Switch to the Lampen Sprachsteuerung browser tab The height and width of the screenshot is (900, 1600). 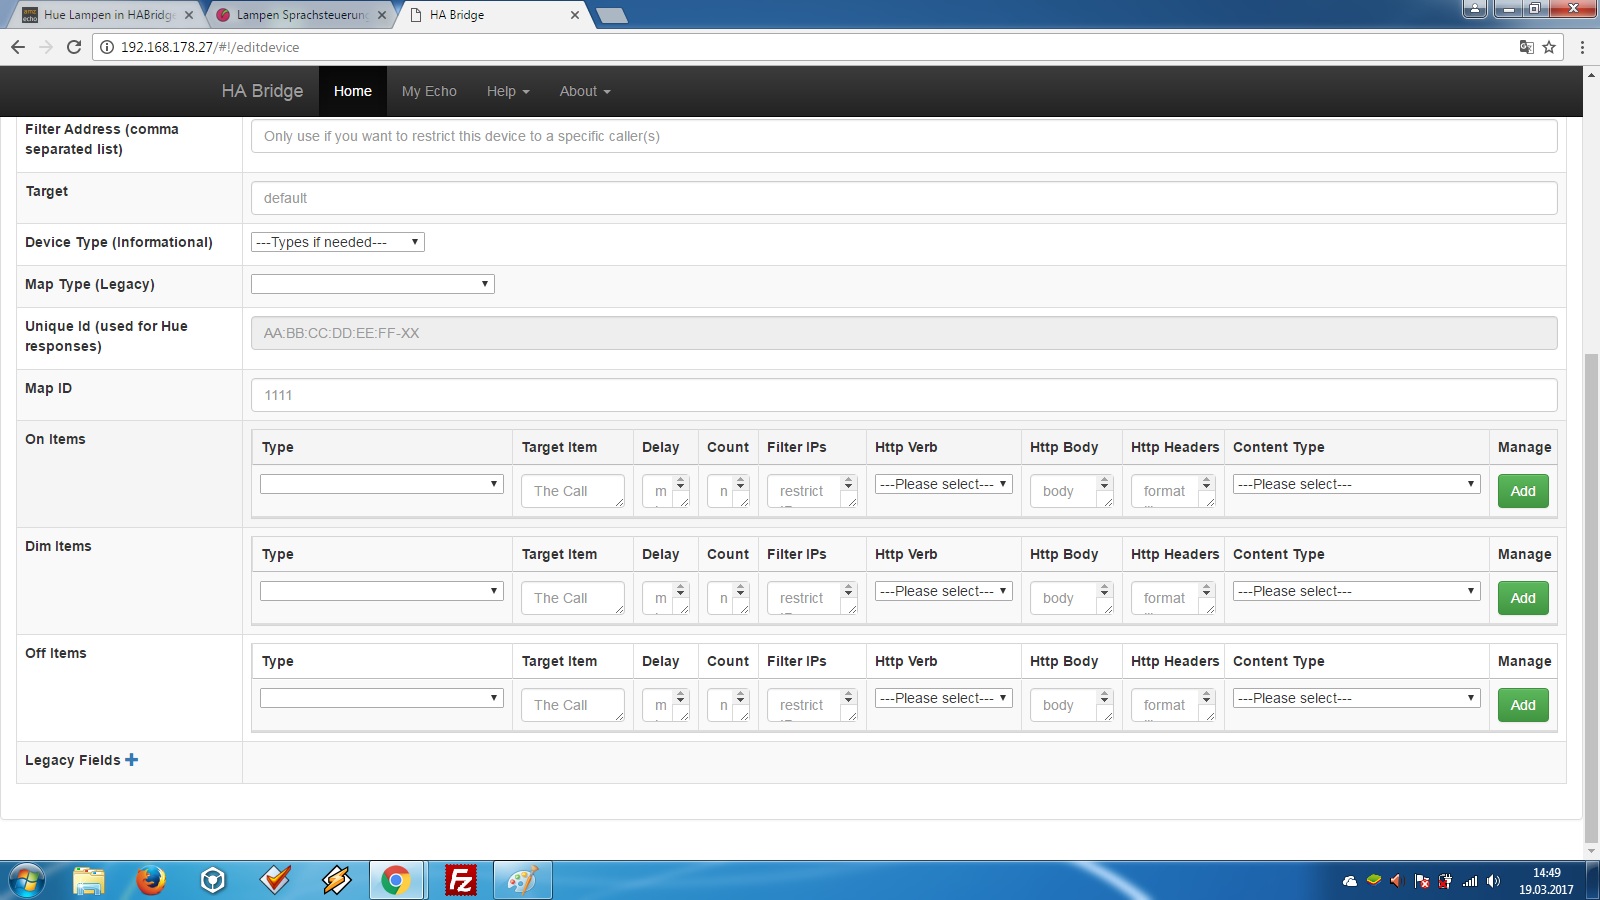click(301, 15)
